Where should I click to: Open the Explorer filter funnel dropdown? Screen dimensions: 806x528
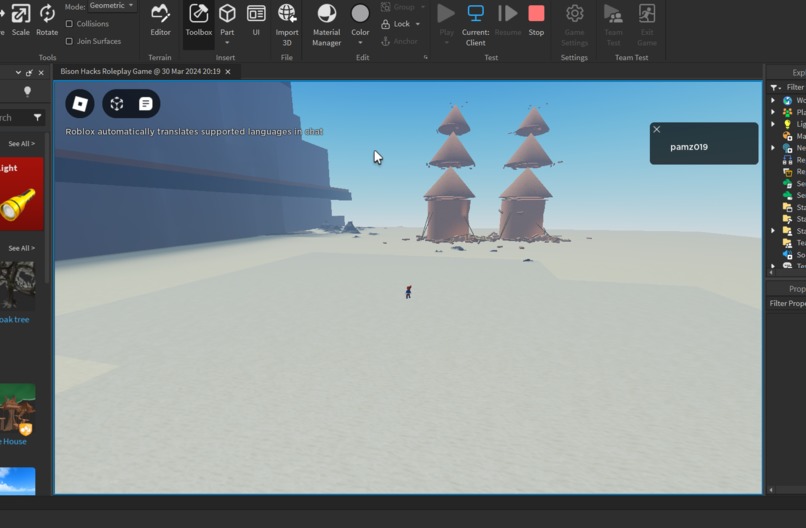click(x=775, y=87)
